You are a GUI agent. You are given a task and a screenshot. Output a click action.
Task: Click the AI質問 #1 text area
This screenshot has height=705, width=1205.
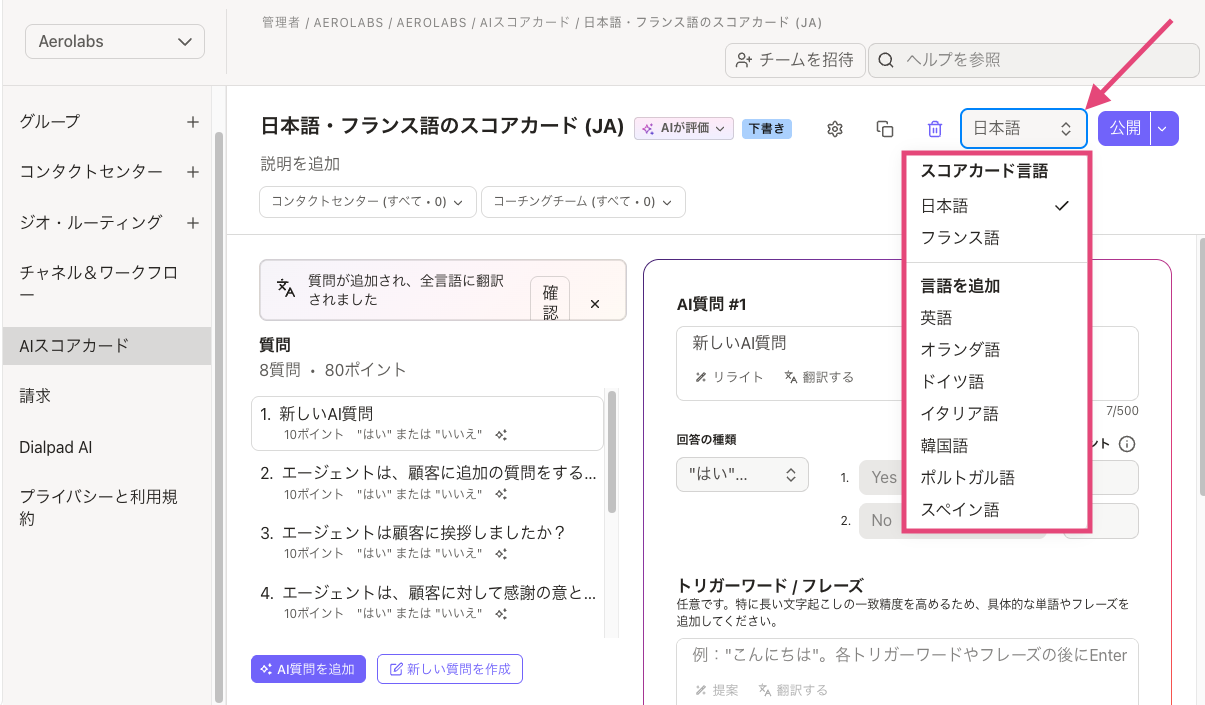[x=907, y=363]
